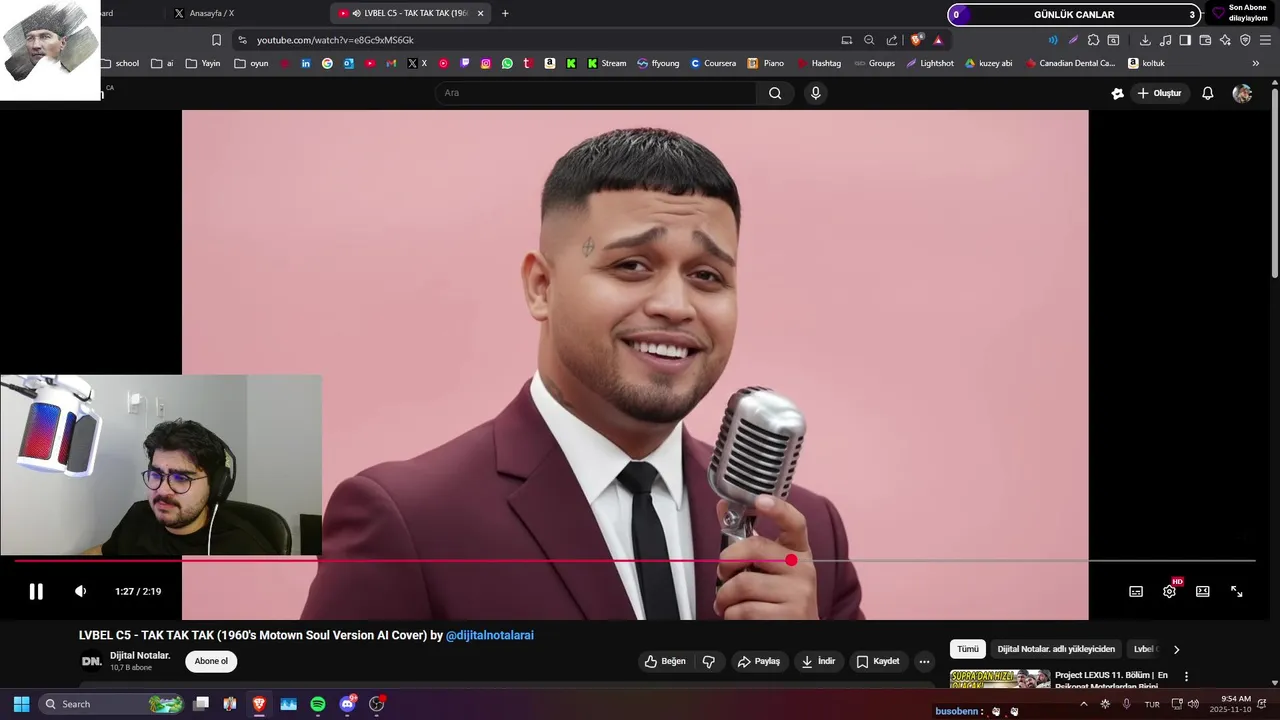This screenshot has height=720, width=1280.
Task: Mute the video using the speaker icon
Action: click(x=81, y=591)
